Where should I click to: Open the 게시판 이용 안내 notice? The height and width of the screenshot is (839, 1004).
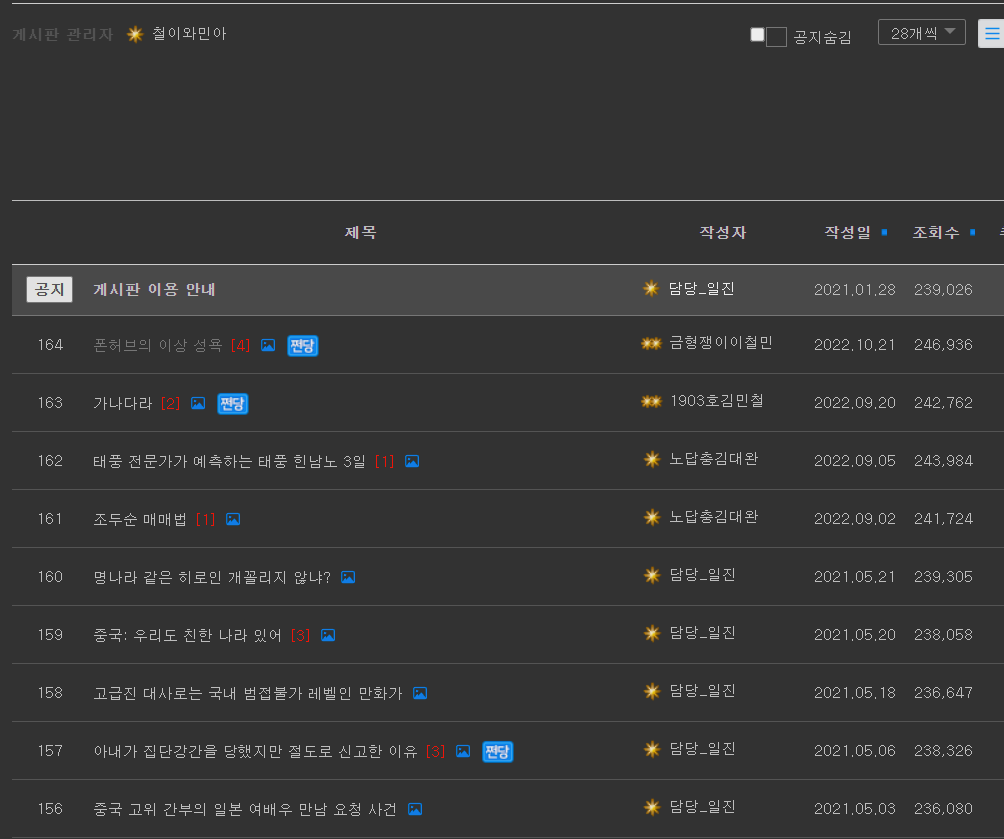pos(154,289)
